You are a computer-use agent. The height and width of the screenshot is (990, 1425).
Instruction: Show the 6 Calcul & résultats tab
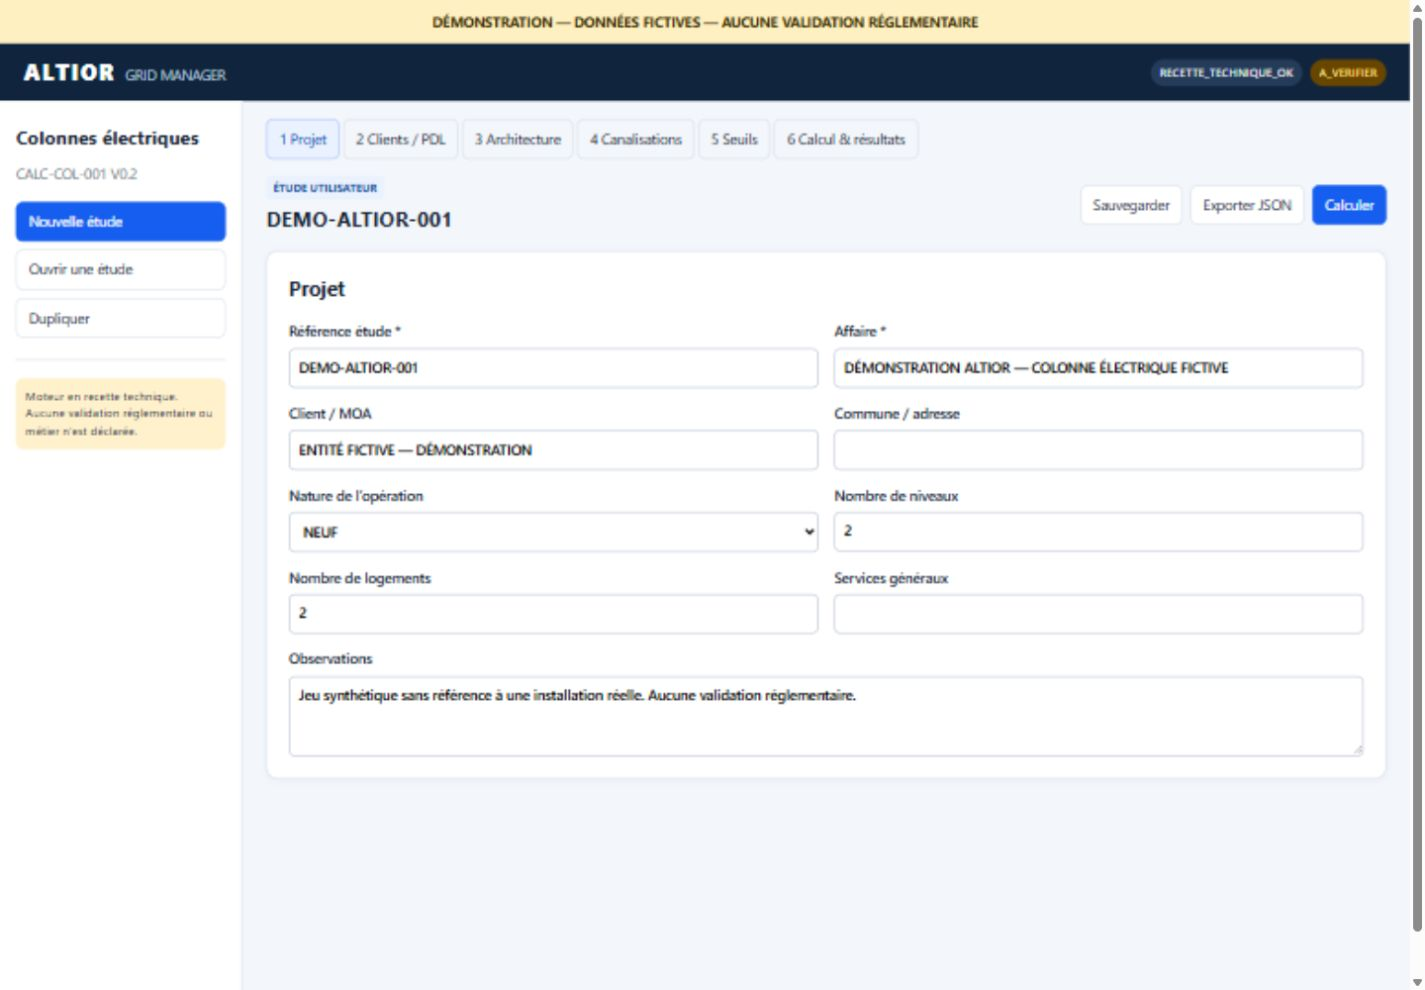click(x=846, y=139)
